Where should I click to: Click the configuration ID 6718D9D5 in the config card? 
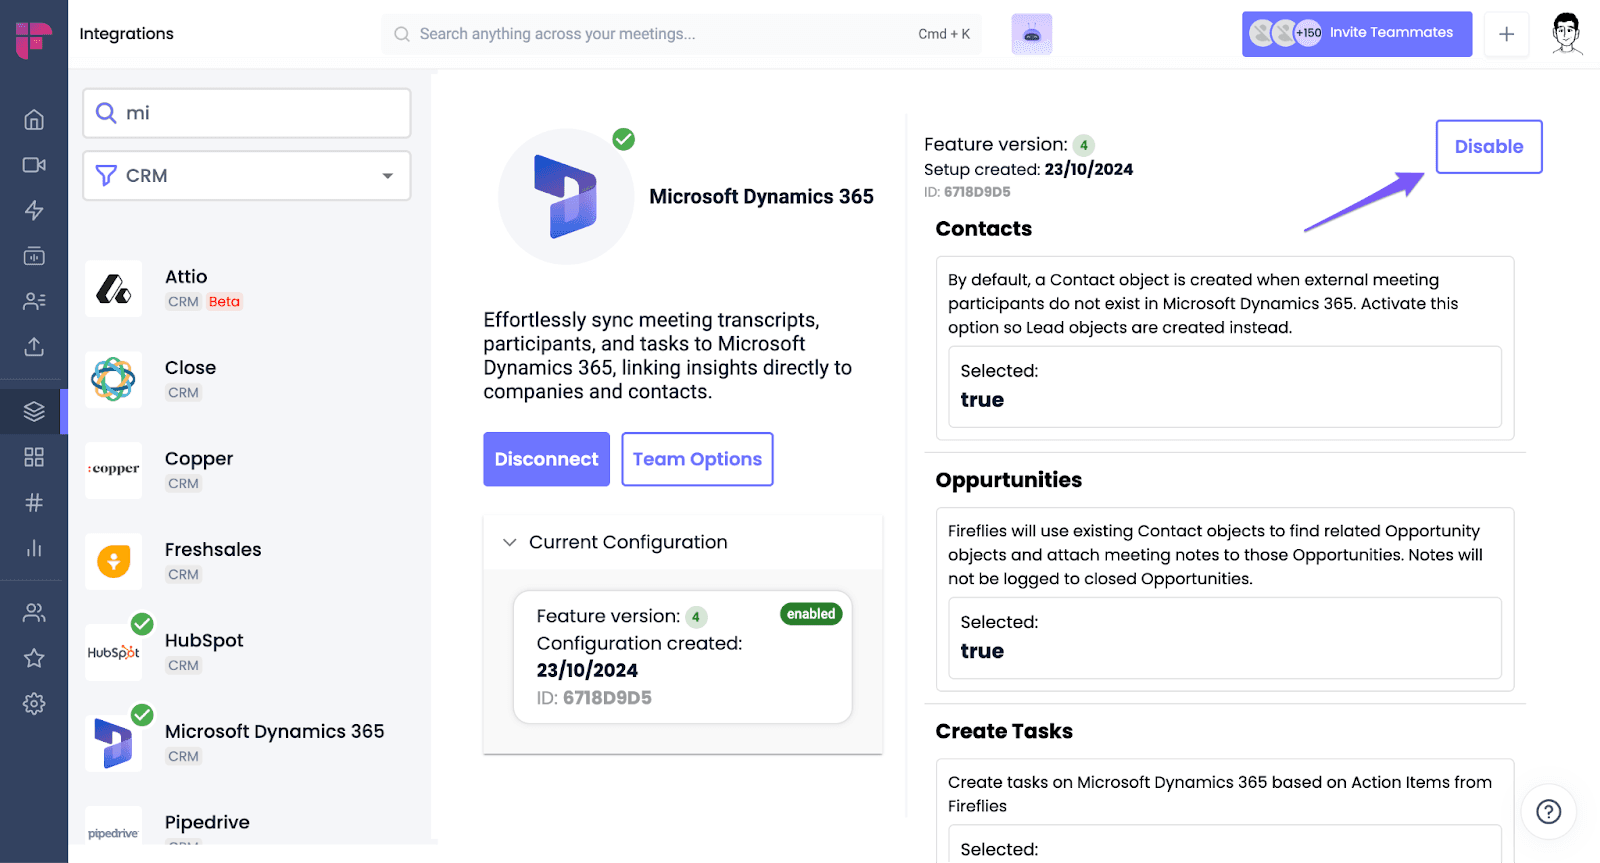tap(594, 698)
